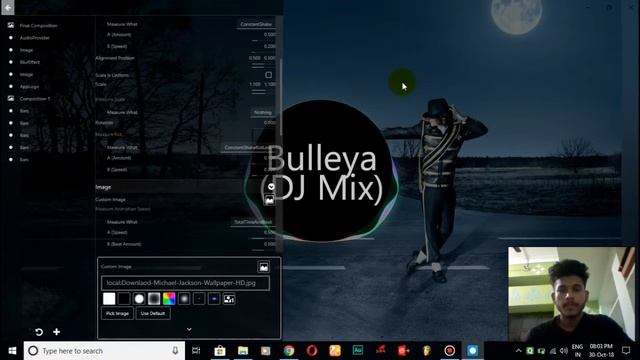Select the BlurEffect layer
The image size is (640, 360).
pyautogui.click(x=30, y=62)
